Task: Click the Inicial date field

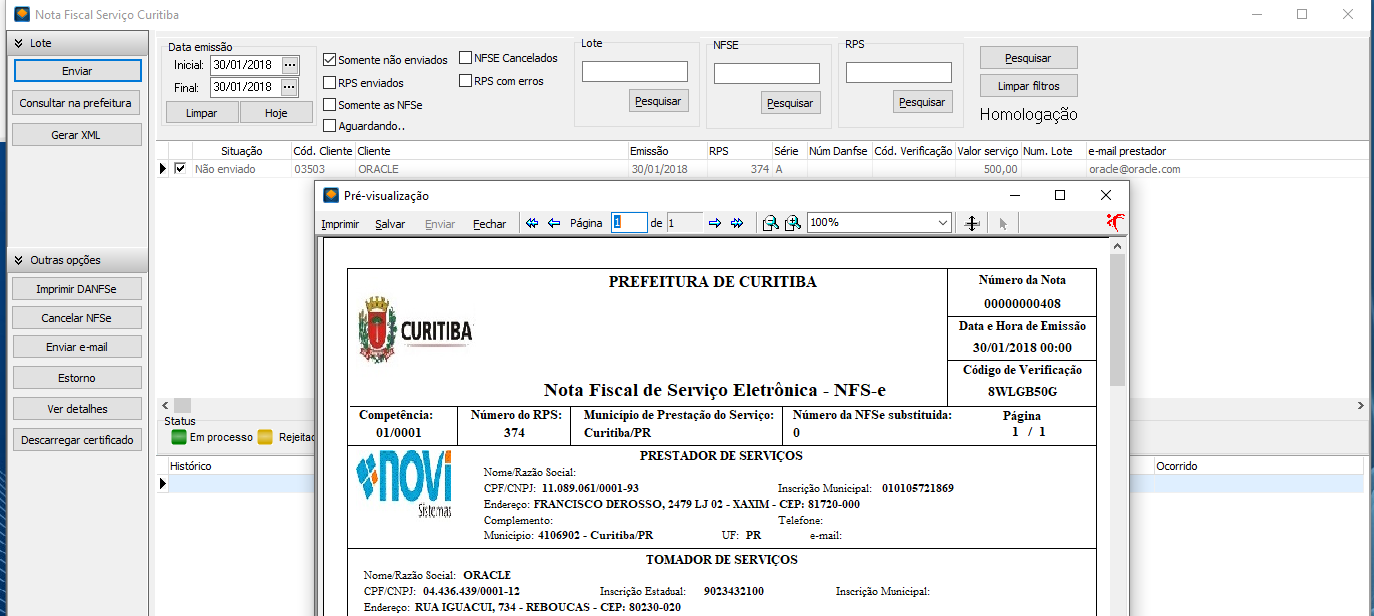Action: click(x=245, y=65)
